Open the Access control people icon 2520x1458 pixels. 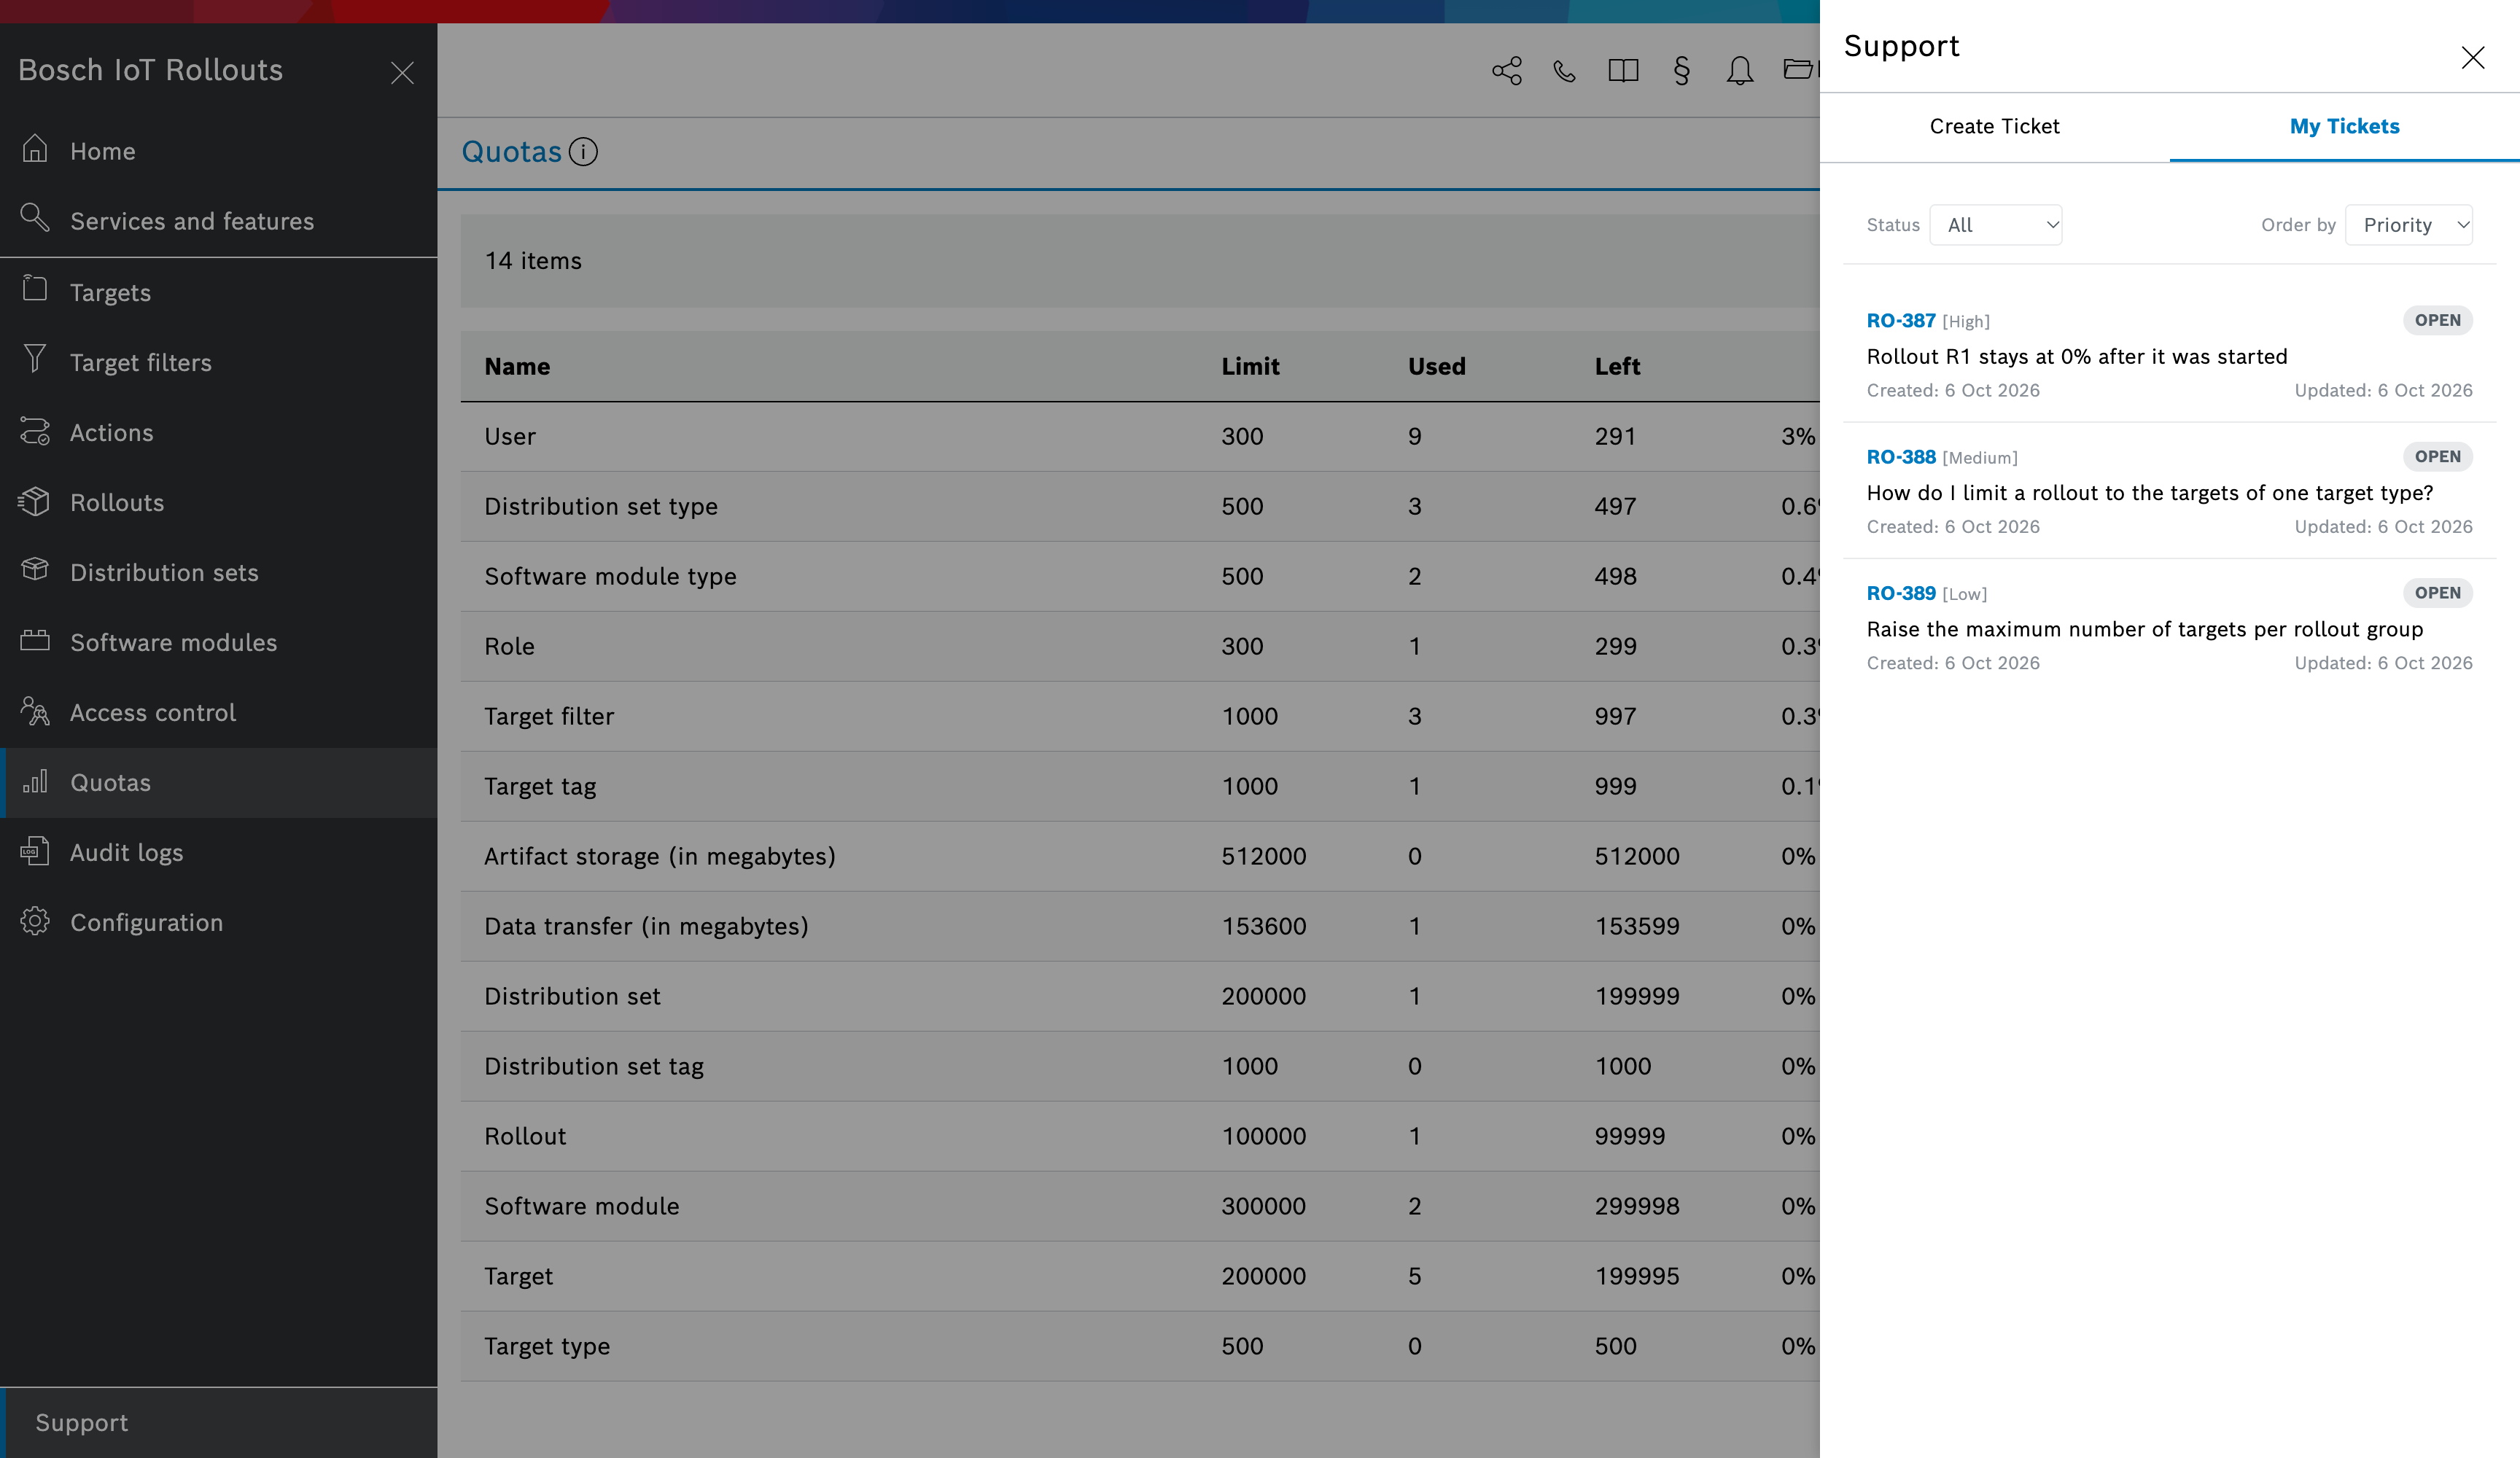tap(35, 711)
